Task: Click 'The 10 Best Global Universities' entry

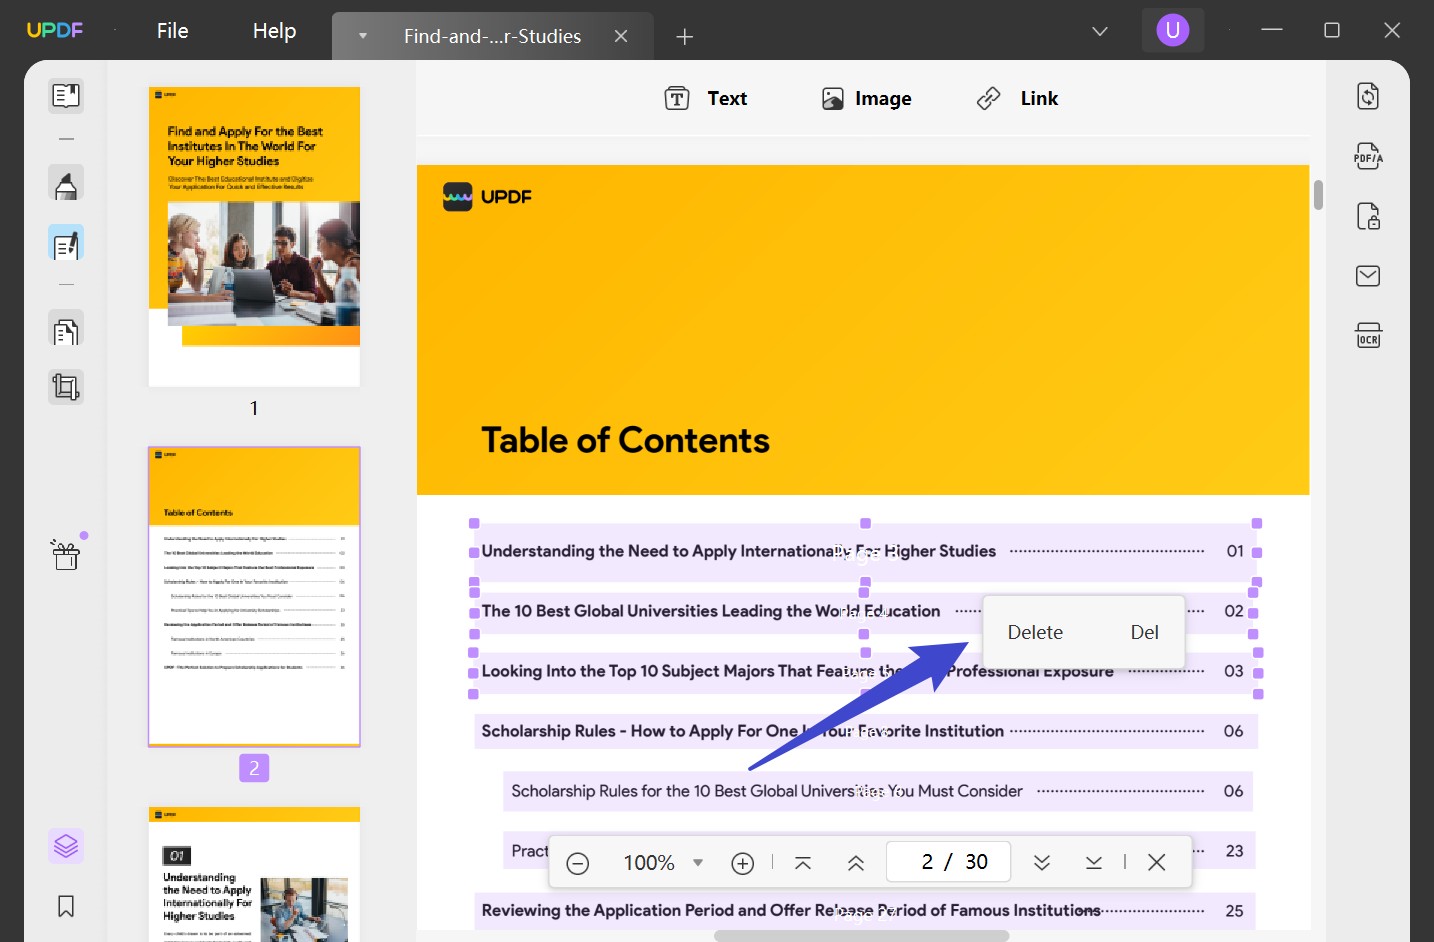Action: (711, 611)
